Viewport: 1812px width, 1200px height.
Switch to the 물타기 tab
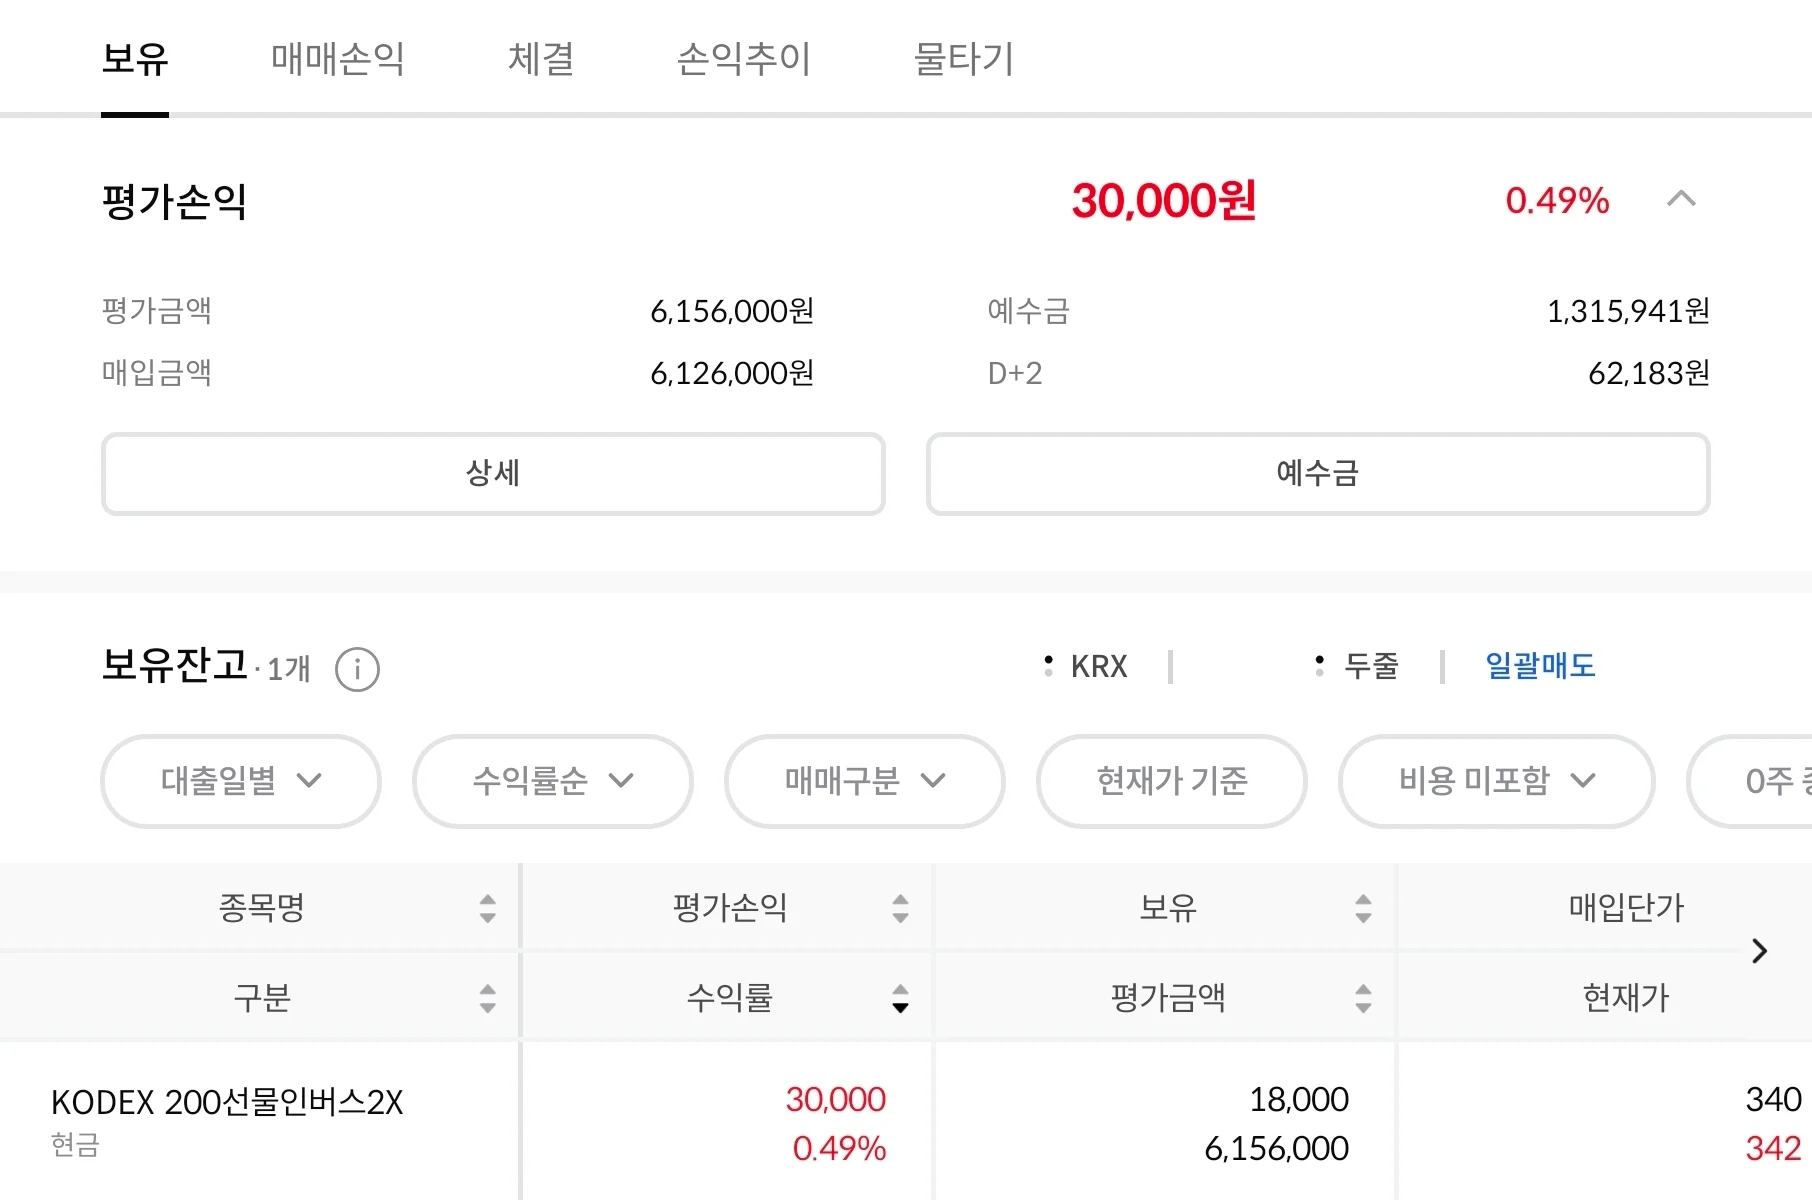point(964,59)
